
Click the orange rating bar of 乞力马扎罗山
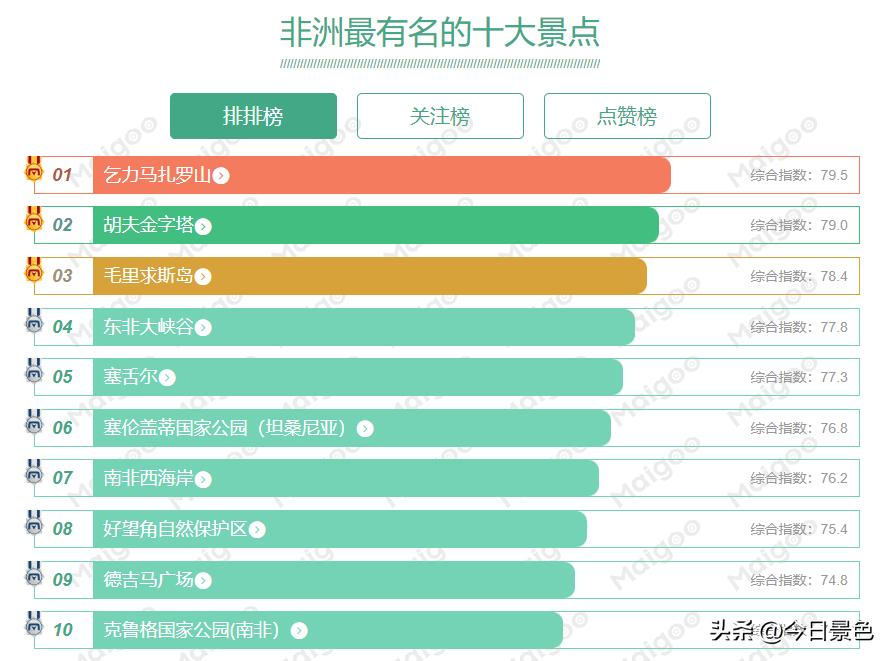click(400, 175)
